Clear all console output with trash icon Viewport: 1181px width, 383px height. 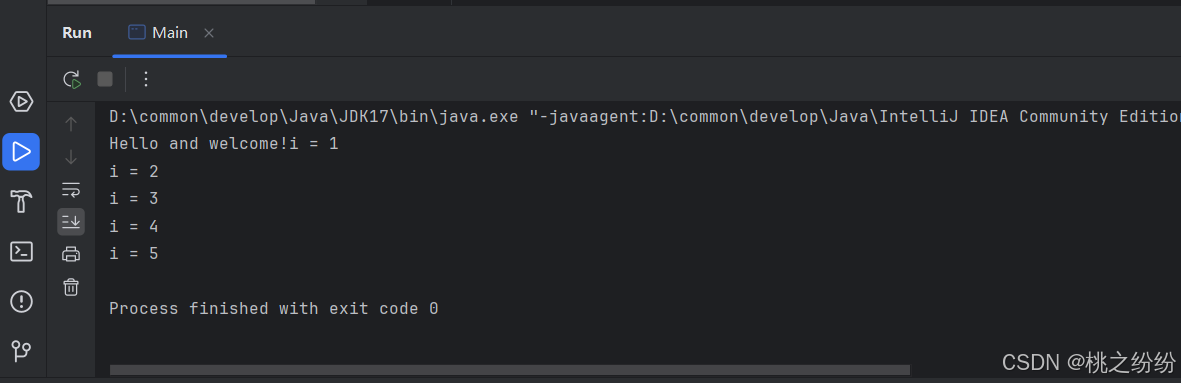71,287
